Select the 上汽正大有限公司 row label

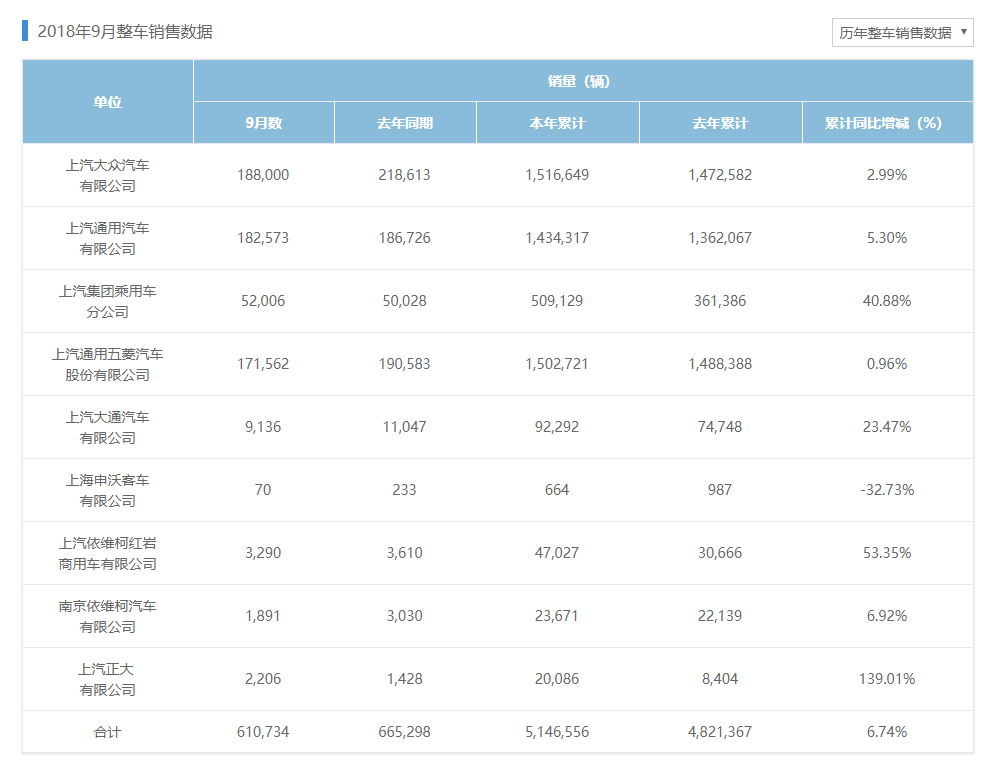[x=107, y=679]
